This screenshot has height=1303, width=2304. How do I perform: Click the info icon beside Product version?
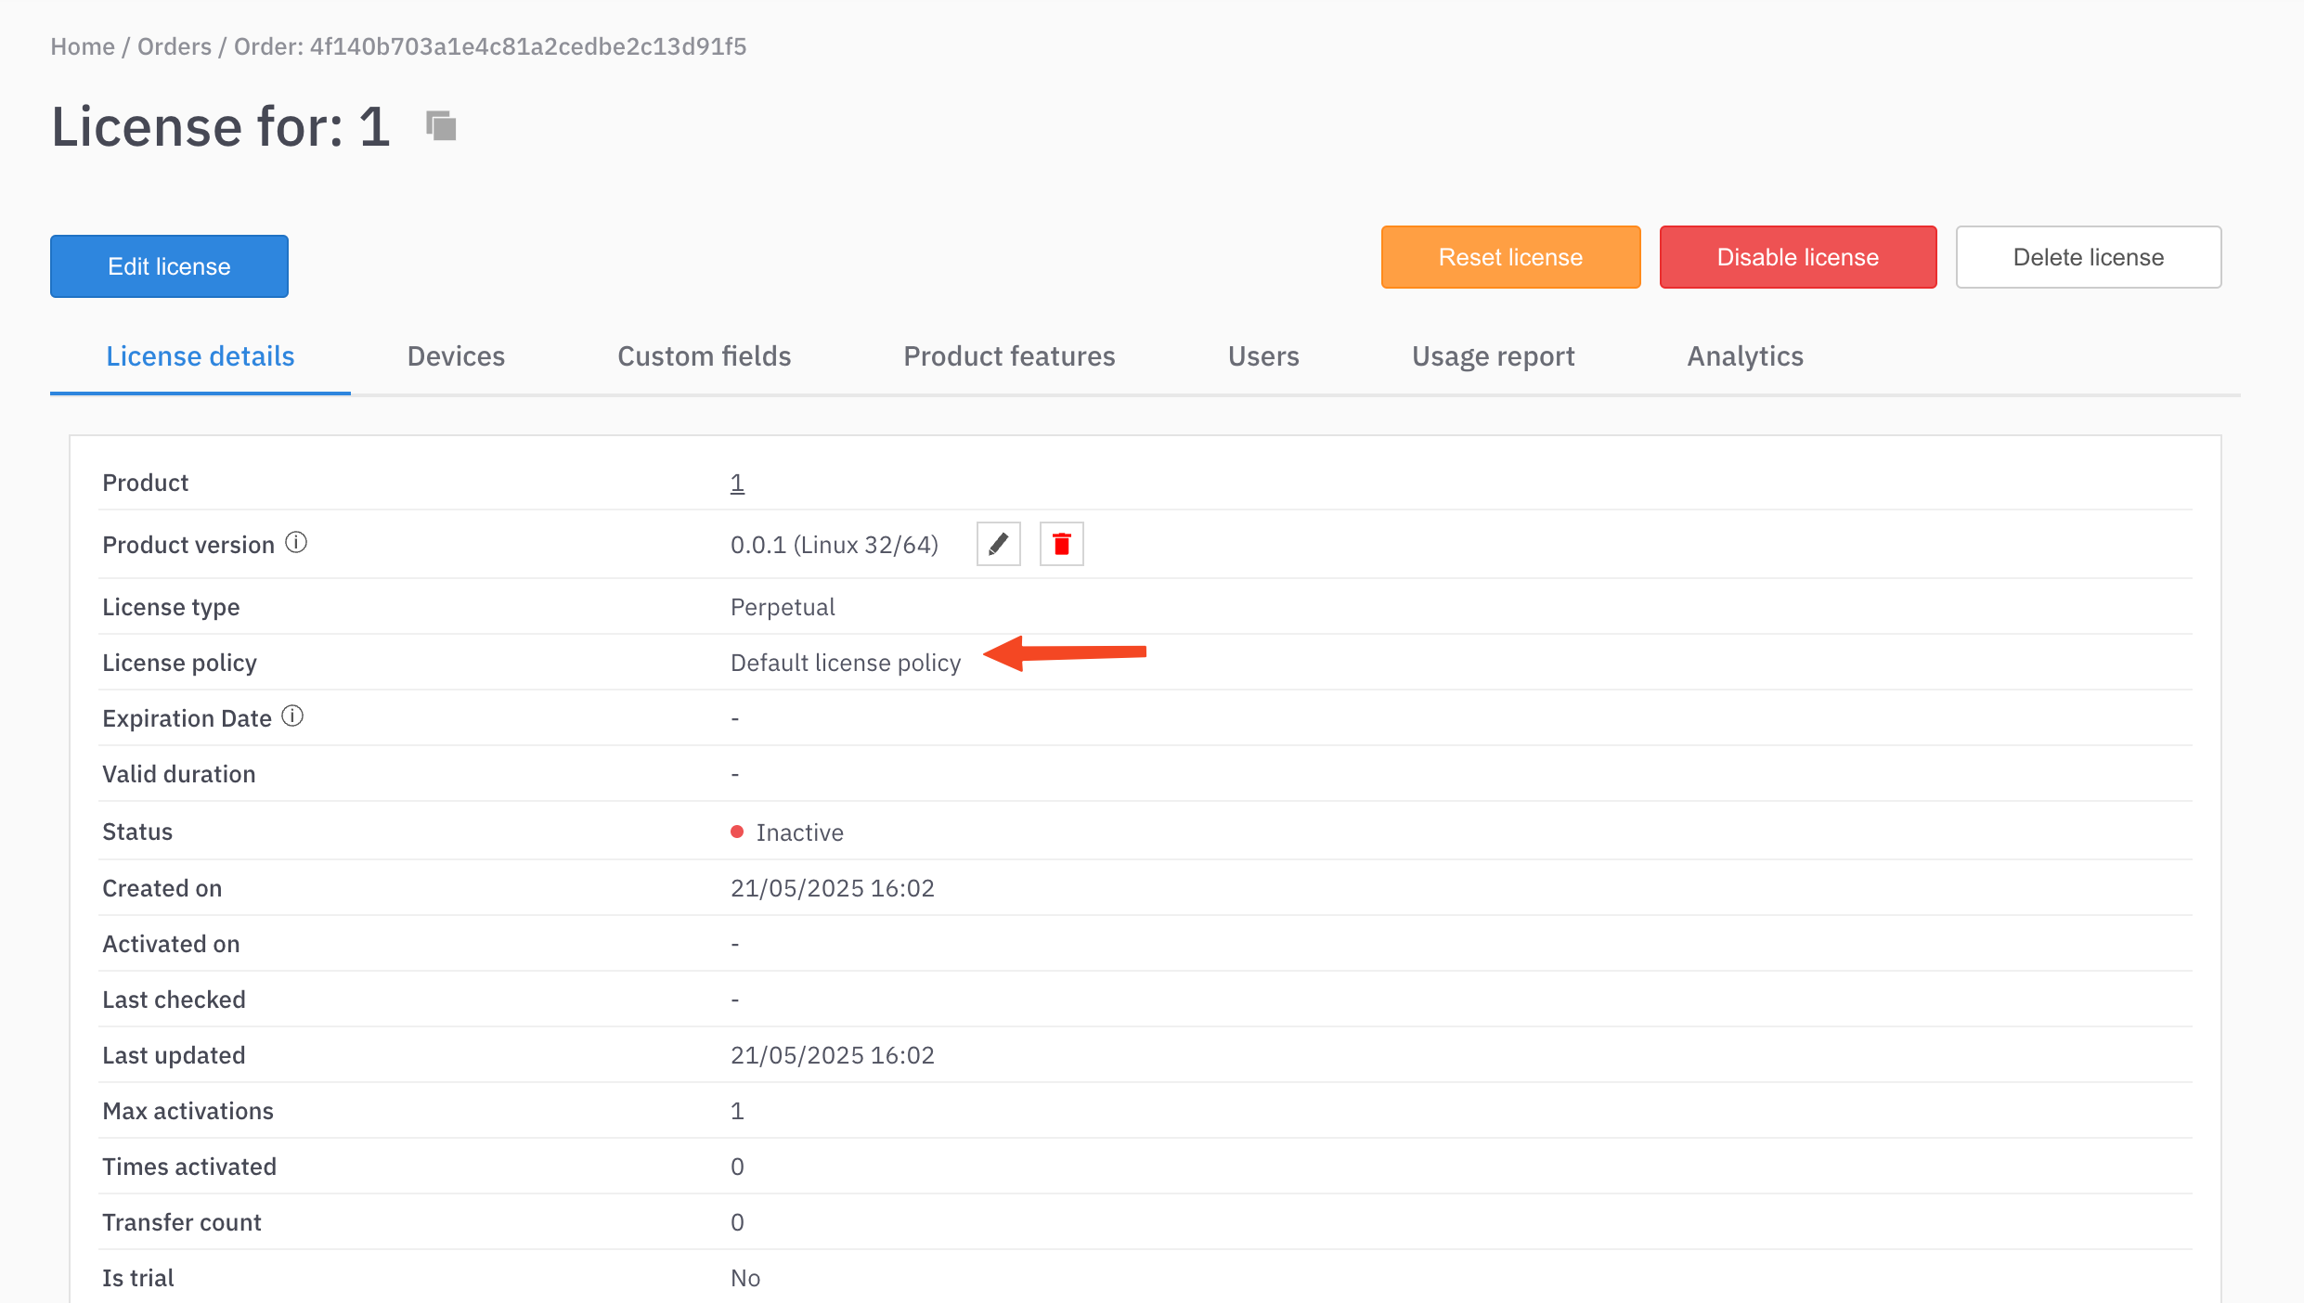click(x=296, y=543)
